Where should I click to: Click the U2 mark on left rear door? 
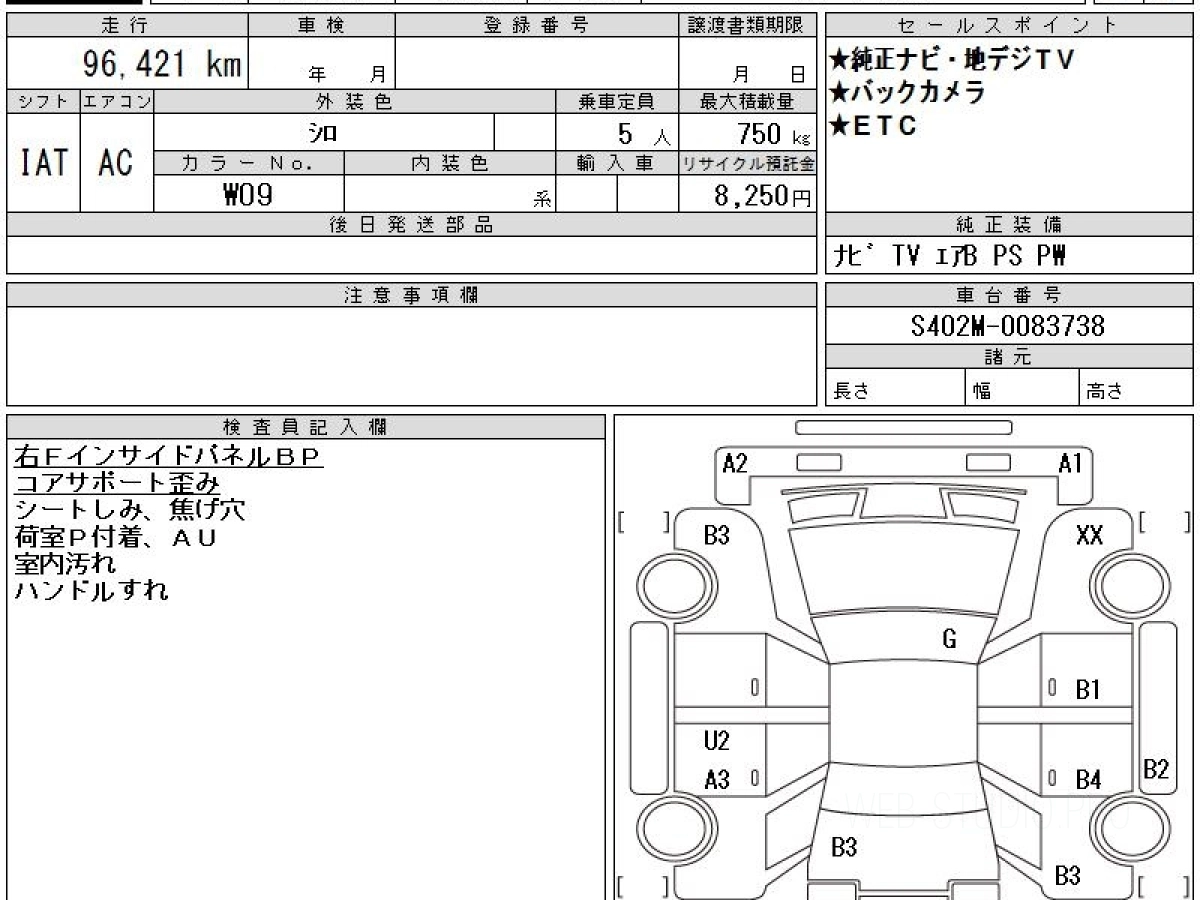coord(716,741)
